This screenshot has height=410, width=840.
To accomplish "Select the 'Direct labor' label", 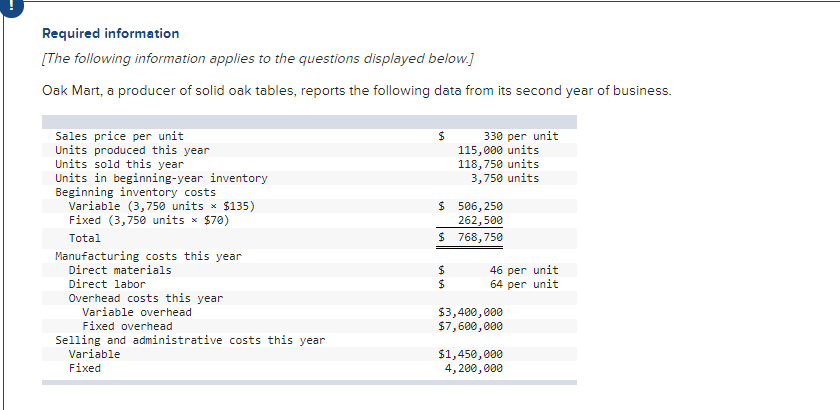I will pyautogui.click(x=107, y=284).
